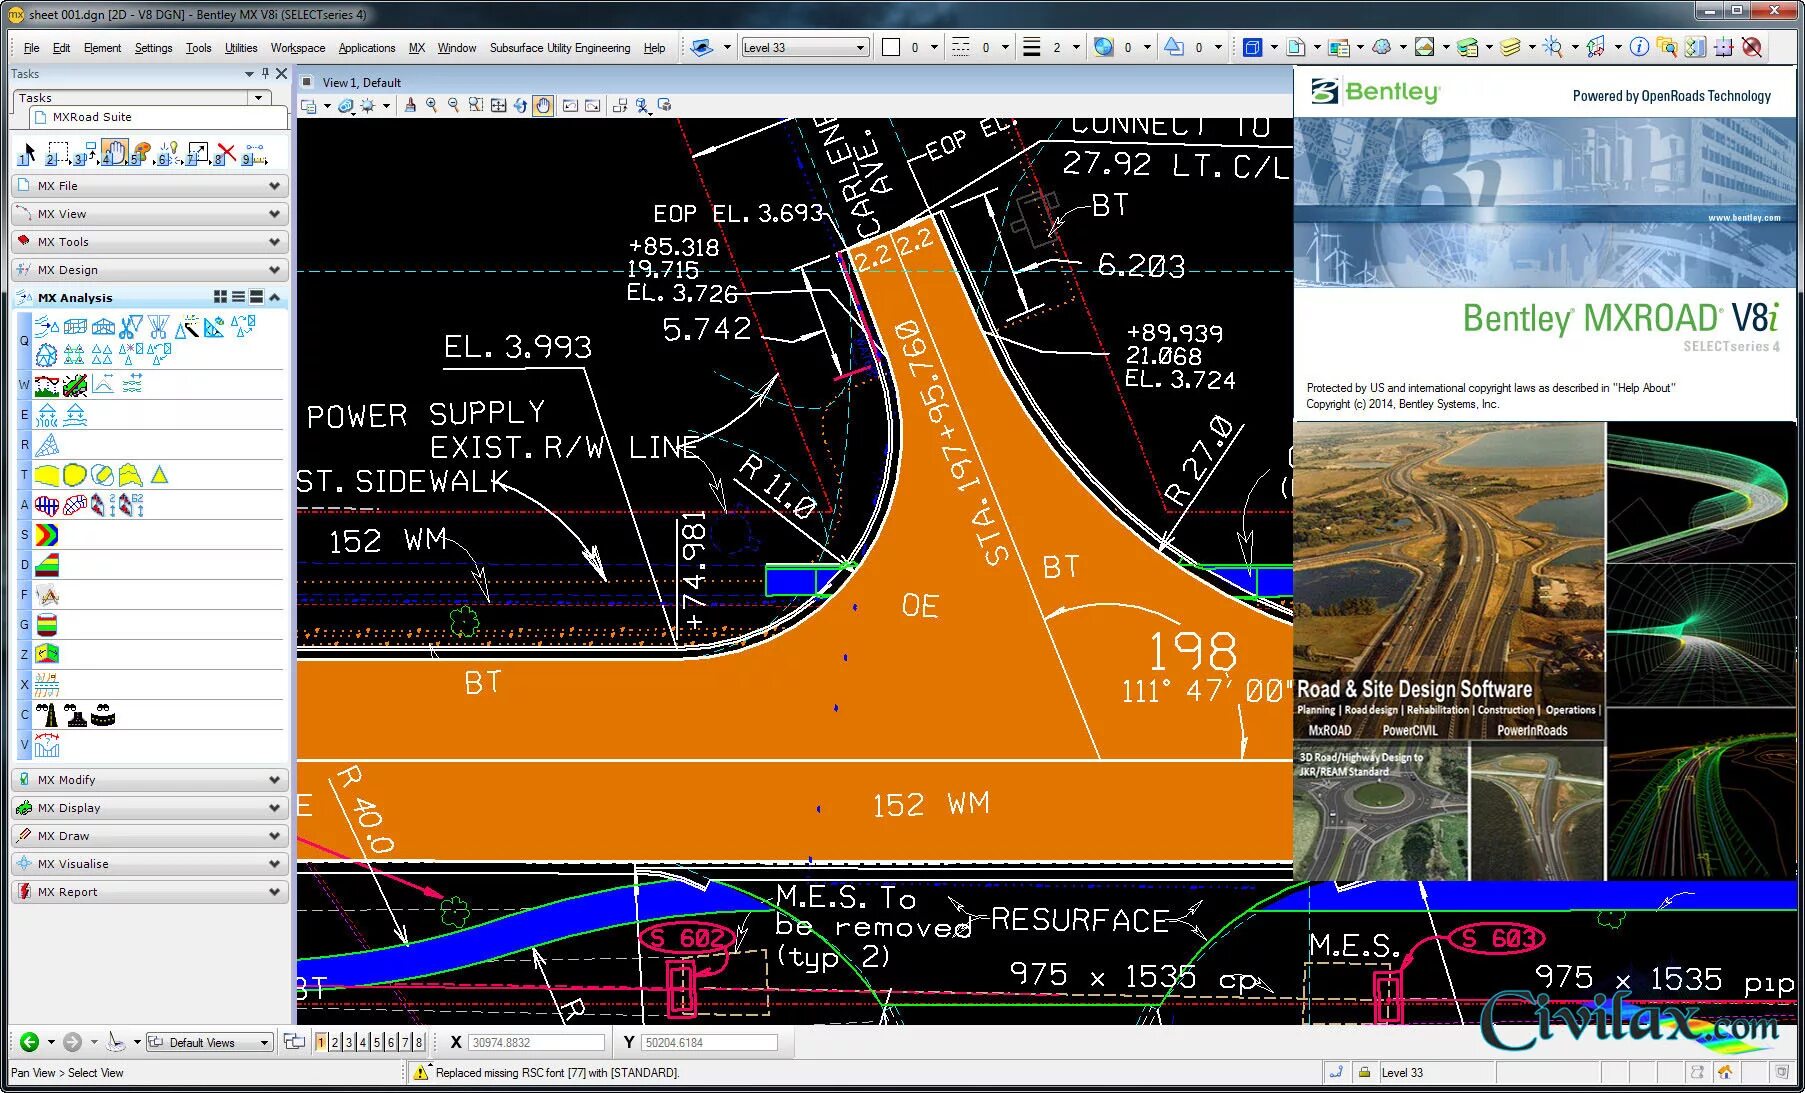The width and height of the screenshot is (1805, 1093).
Task: Expand the MX View task group
Action: point(150,214)
